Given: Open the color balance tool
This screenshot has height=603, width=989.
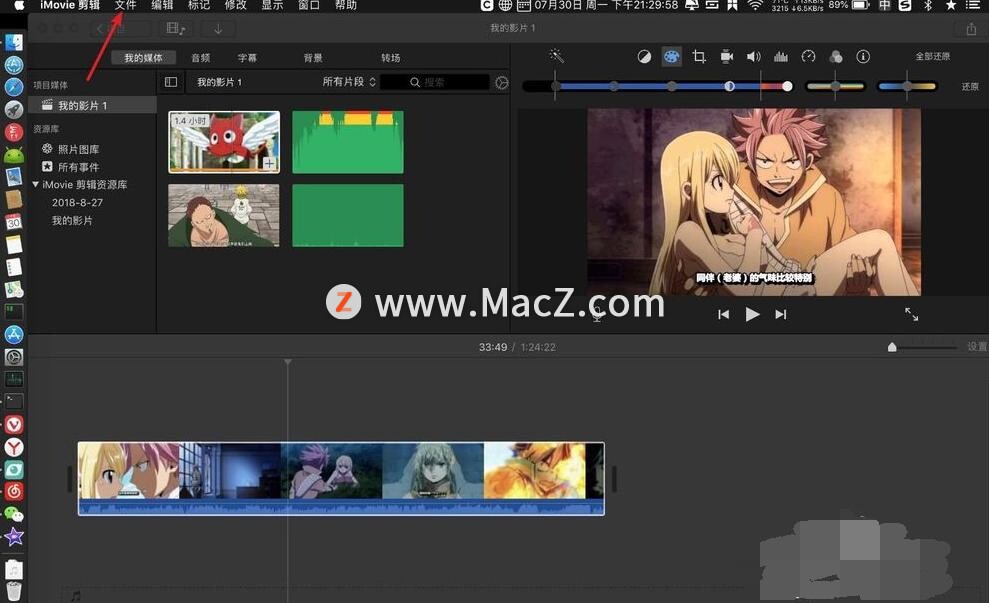Looking at the screenshot, I should pyautogui.click(x=644, y=57).
